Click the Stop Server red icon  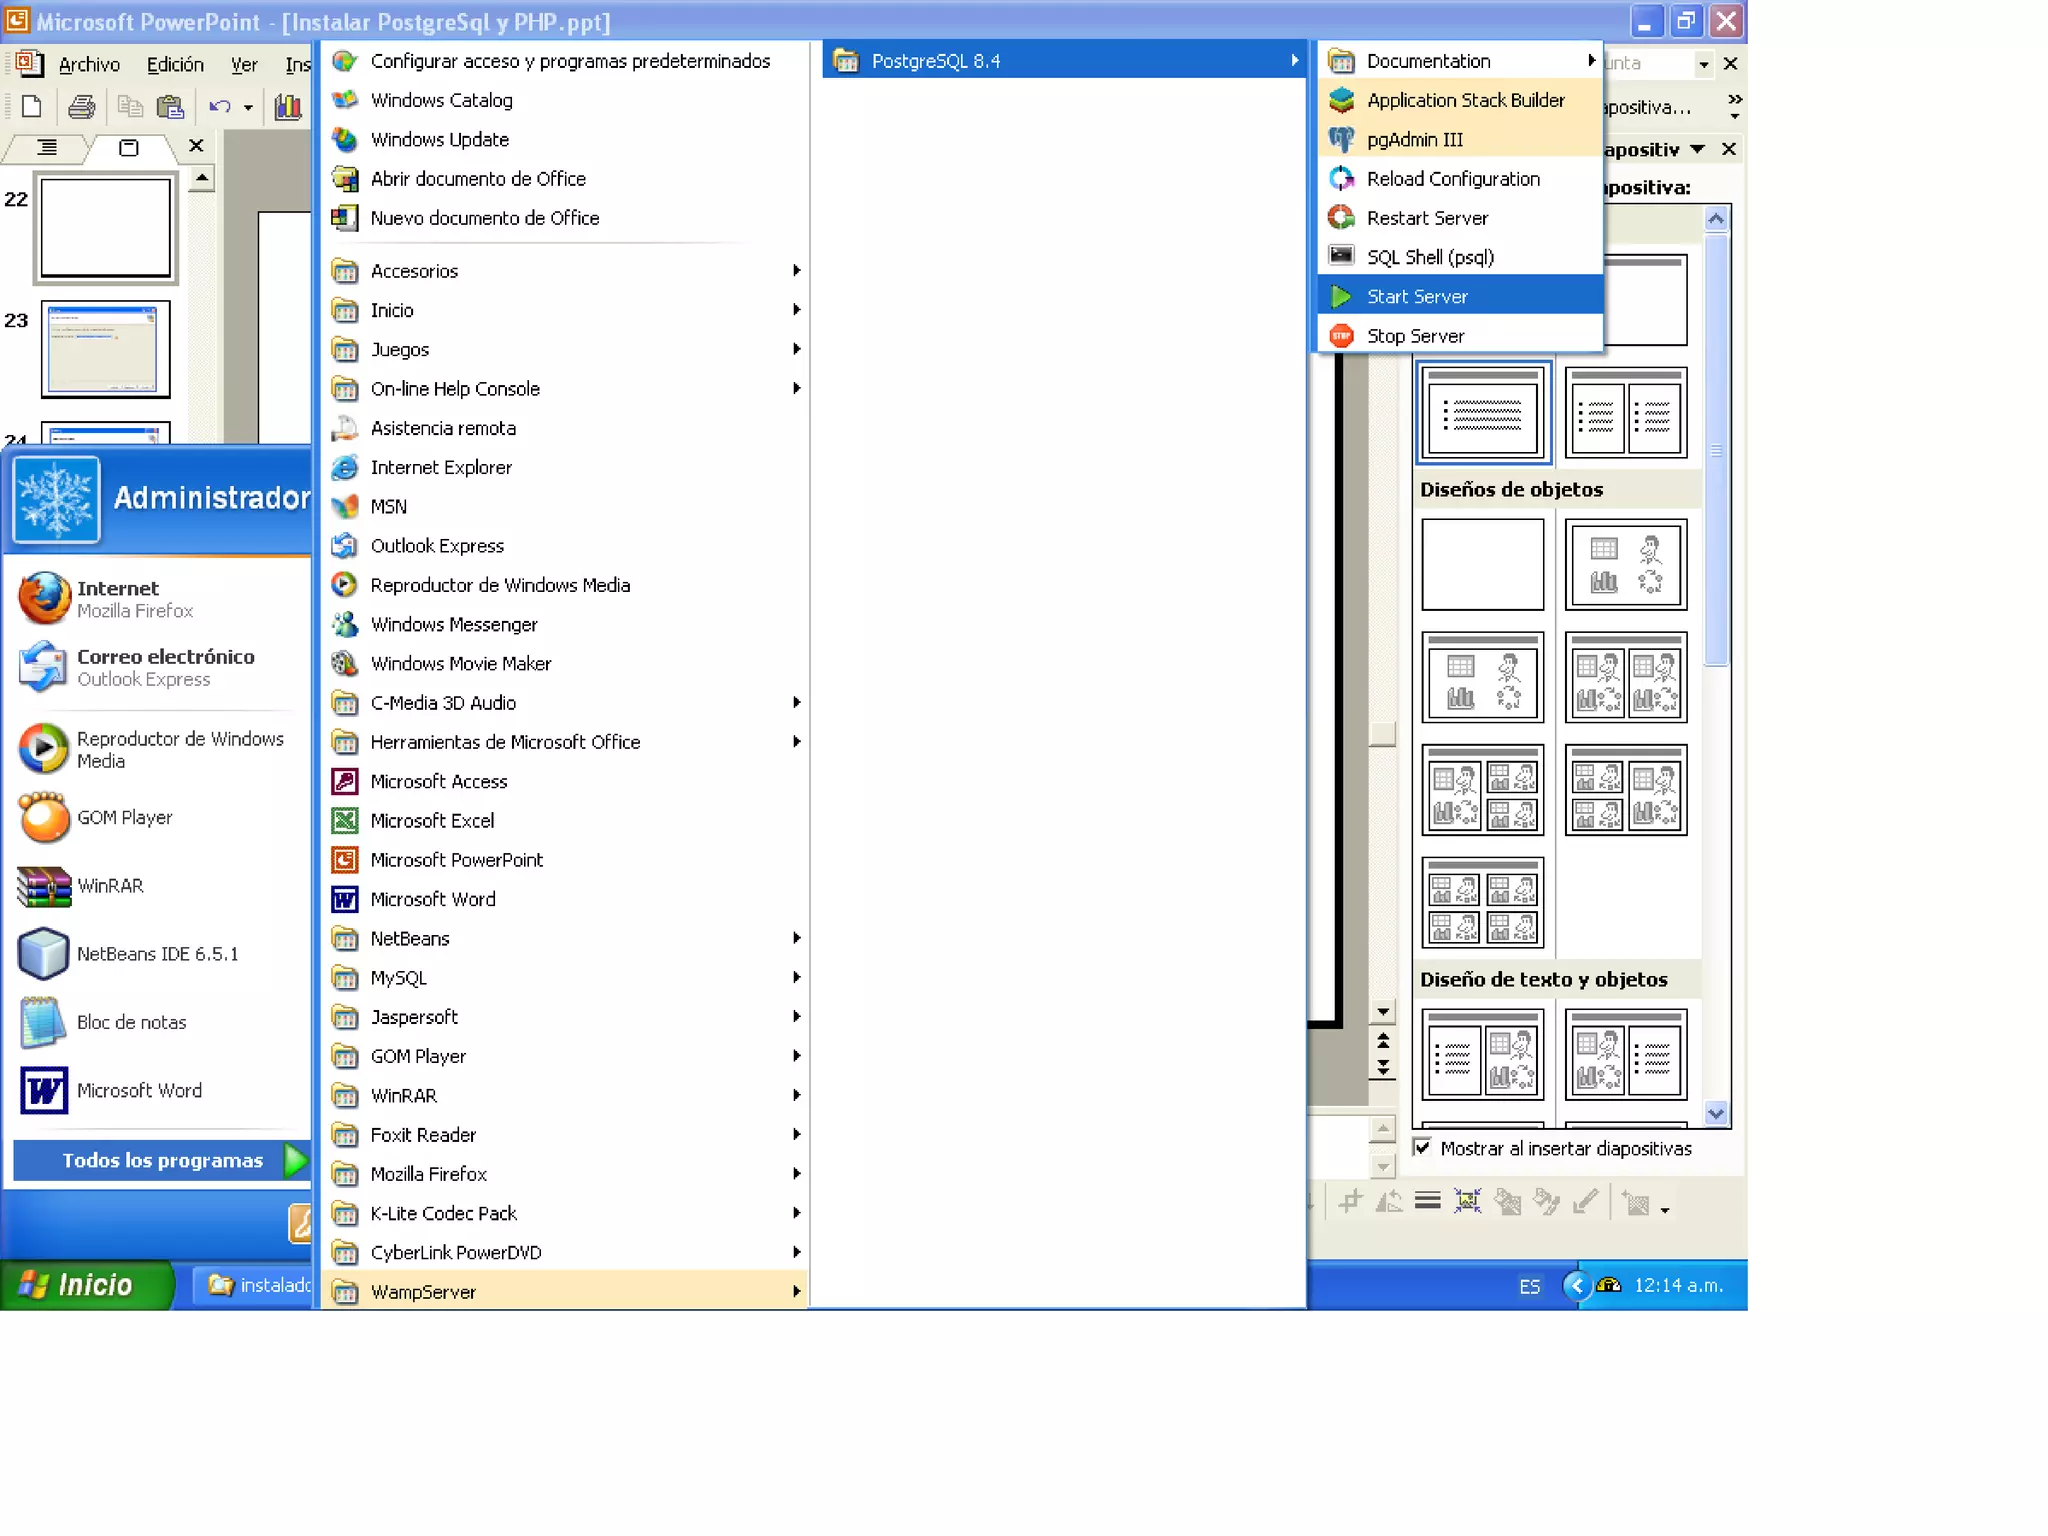click(x=1341, y=336)
